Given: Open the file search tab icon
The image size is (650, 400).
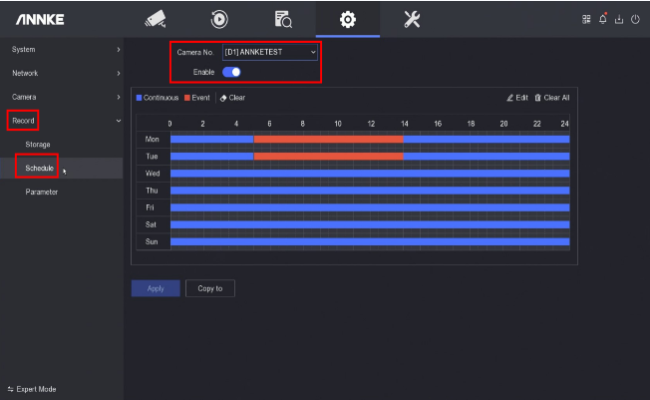Looking at the screenshot, I should 283,19.
